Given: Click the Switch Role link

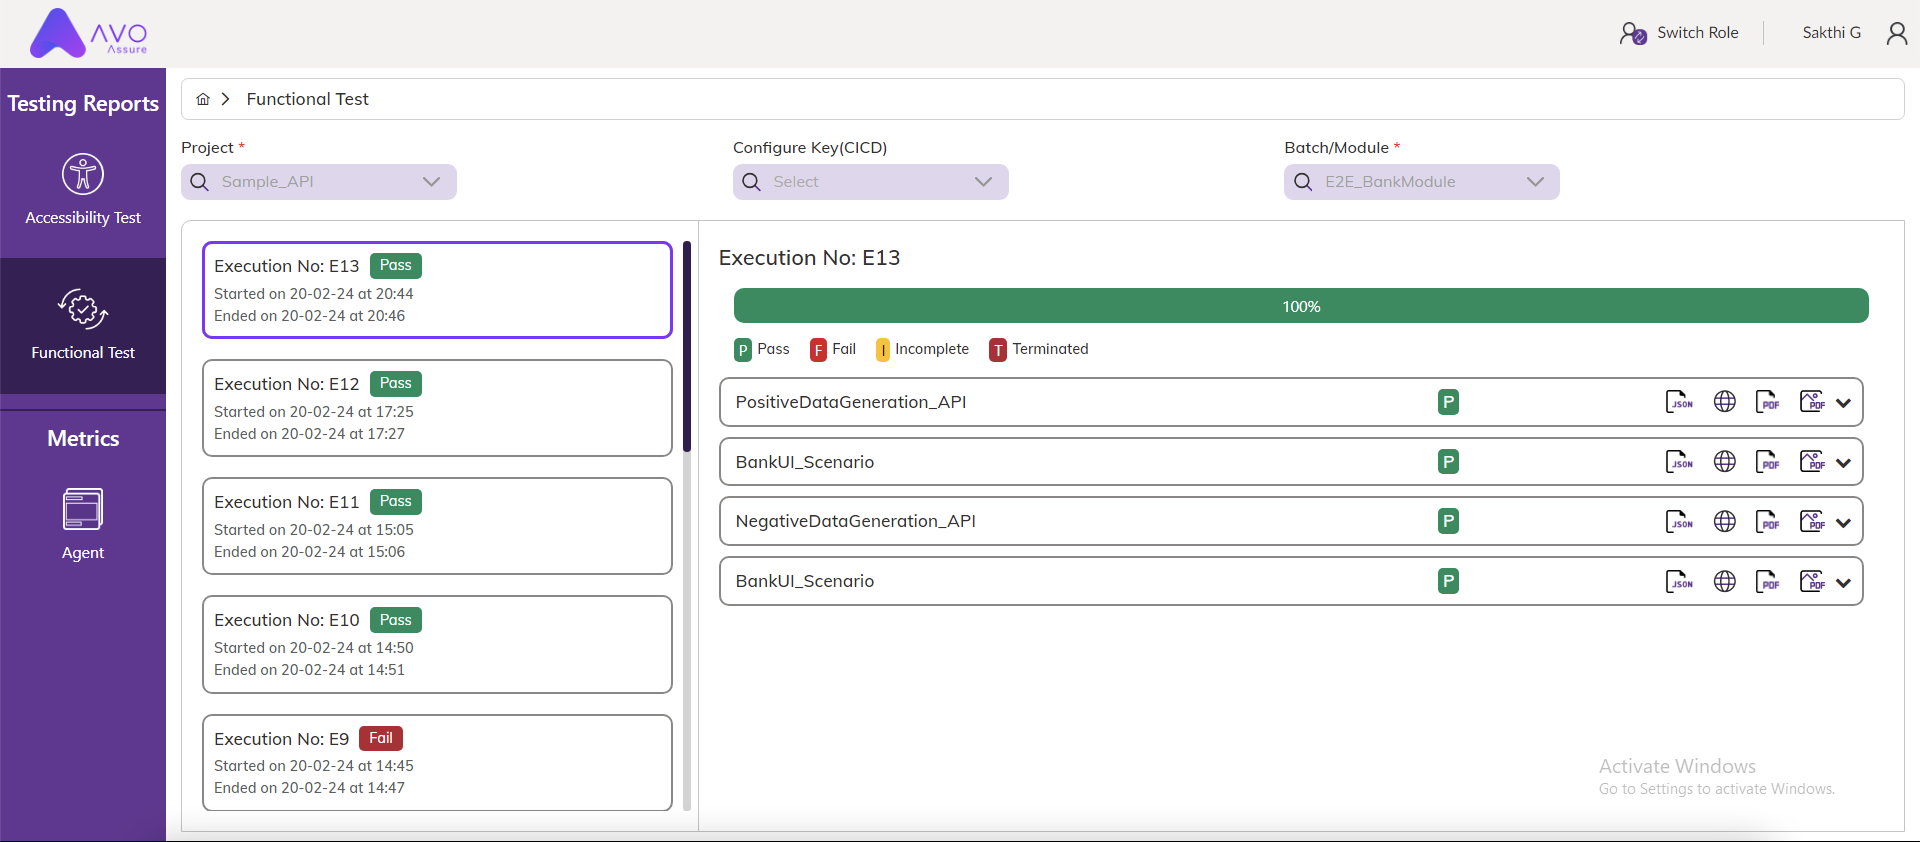Looking at the screenshot, I should coord(1697,33).
